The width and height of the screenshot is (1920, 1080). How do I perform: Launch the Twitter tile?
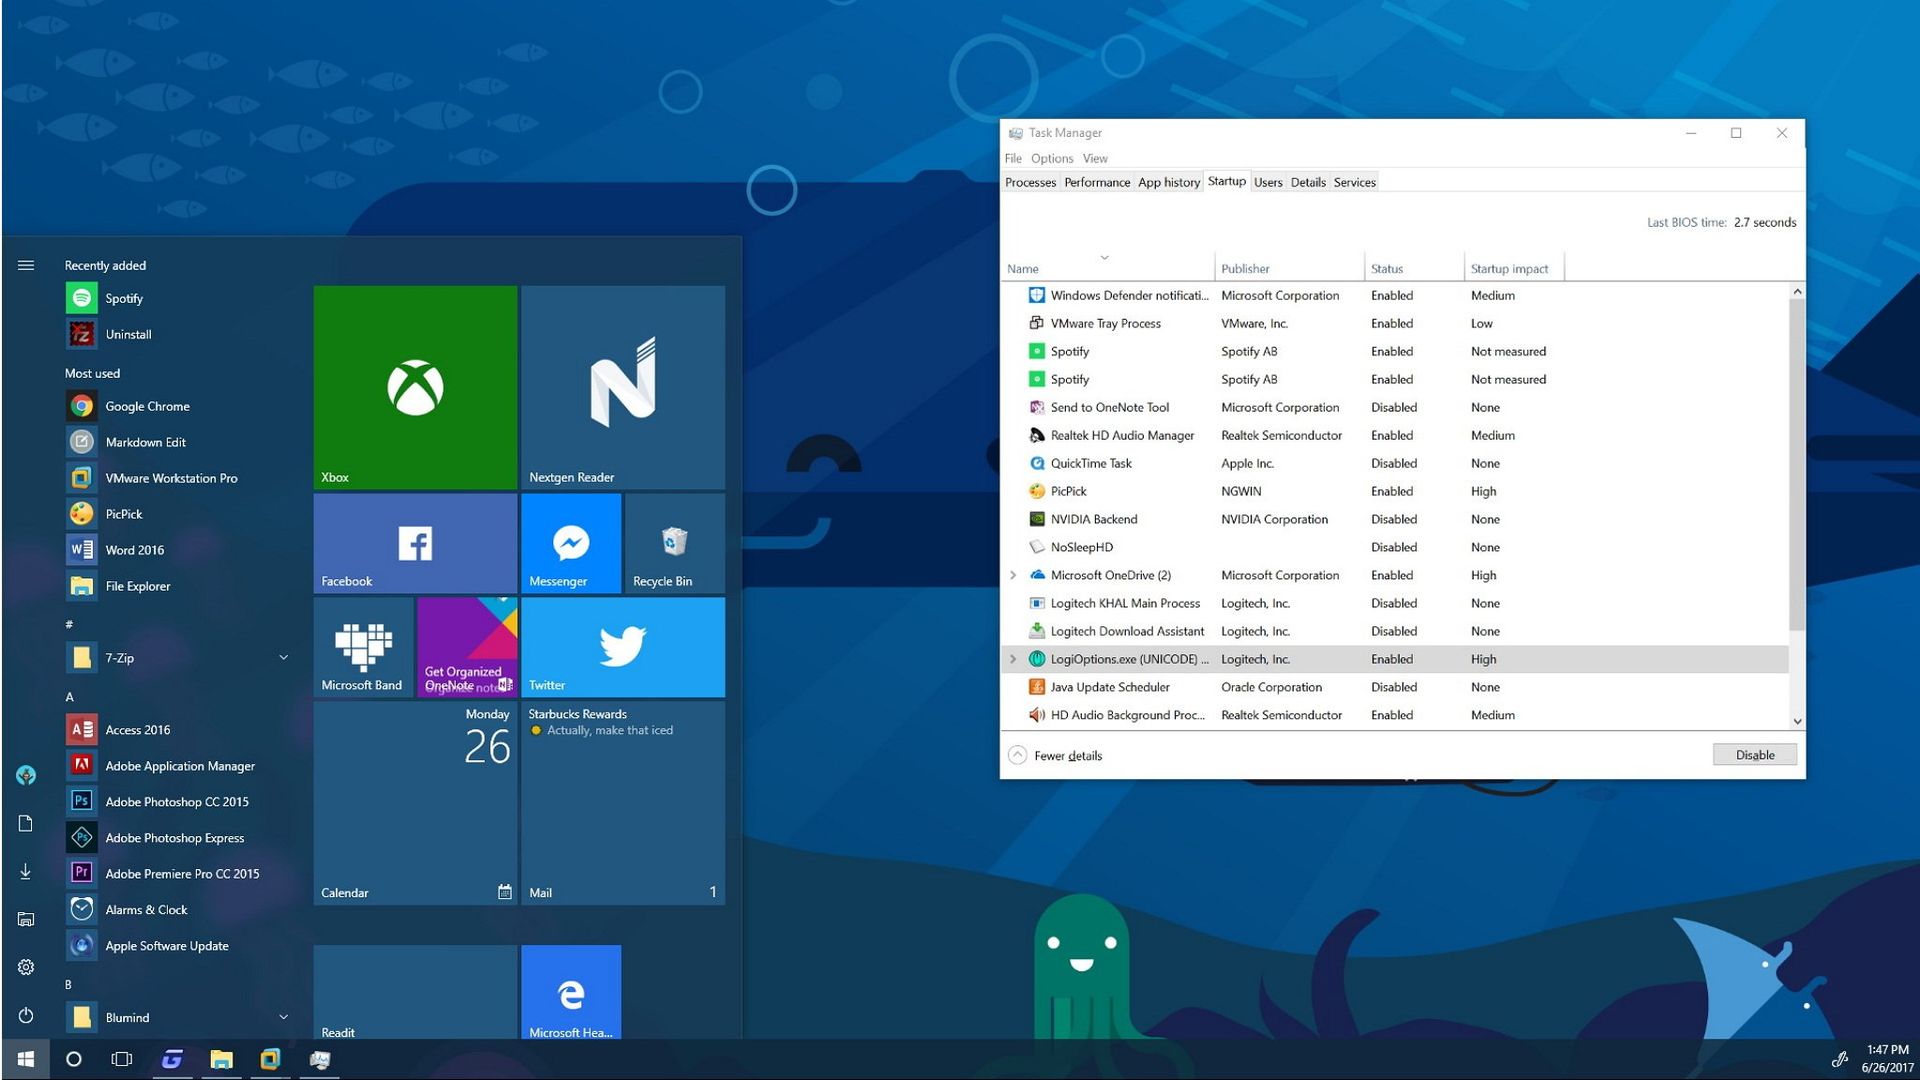pyautogui.click(x=622, y=646)
